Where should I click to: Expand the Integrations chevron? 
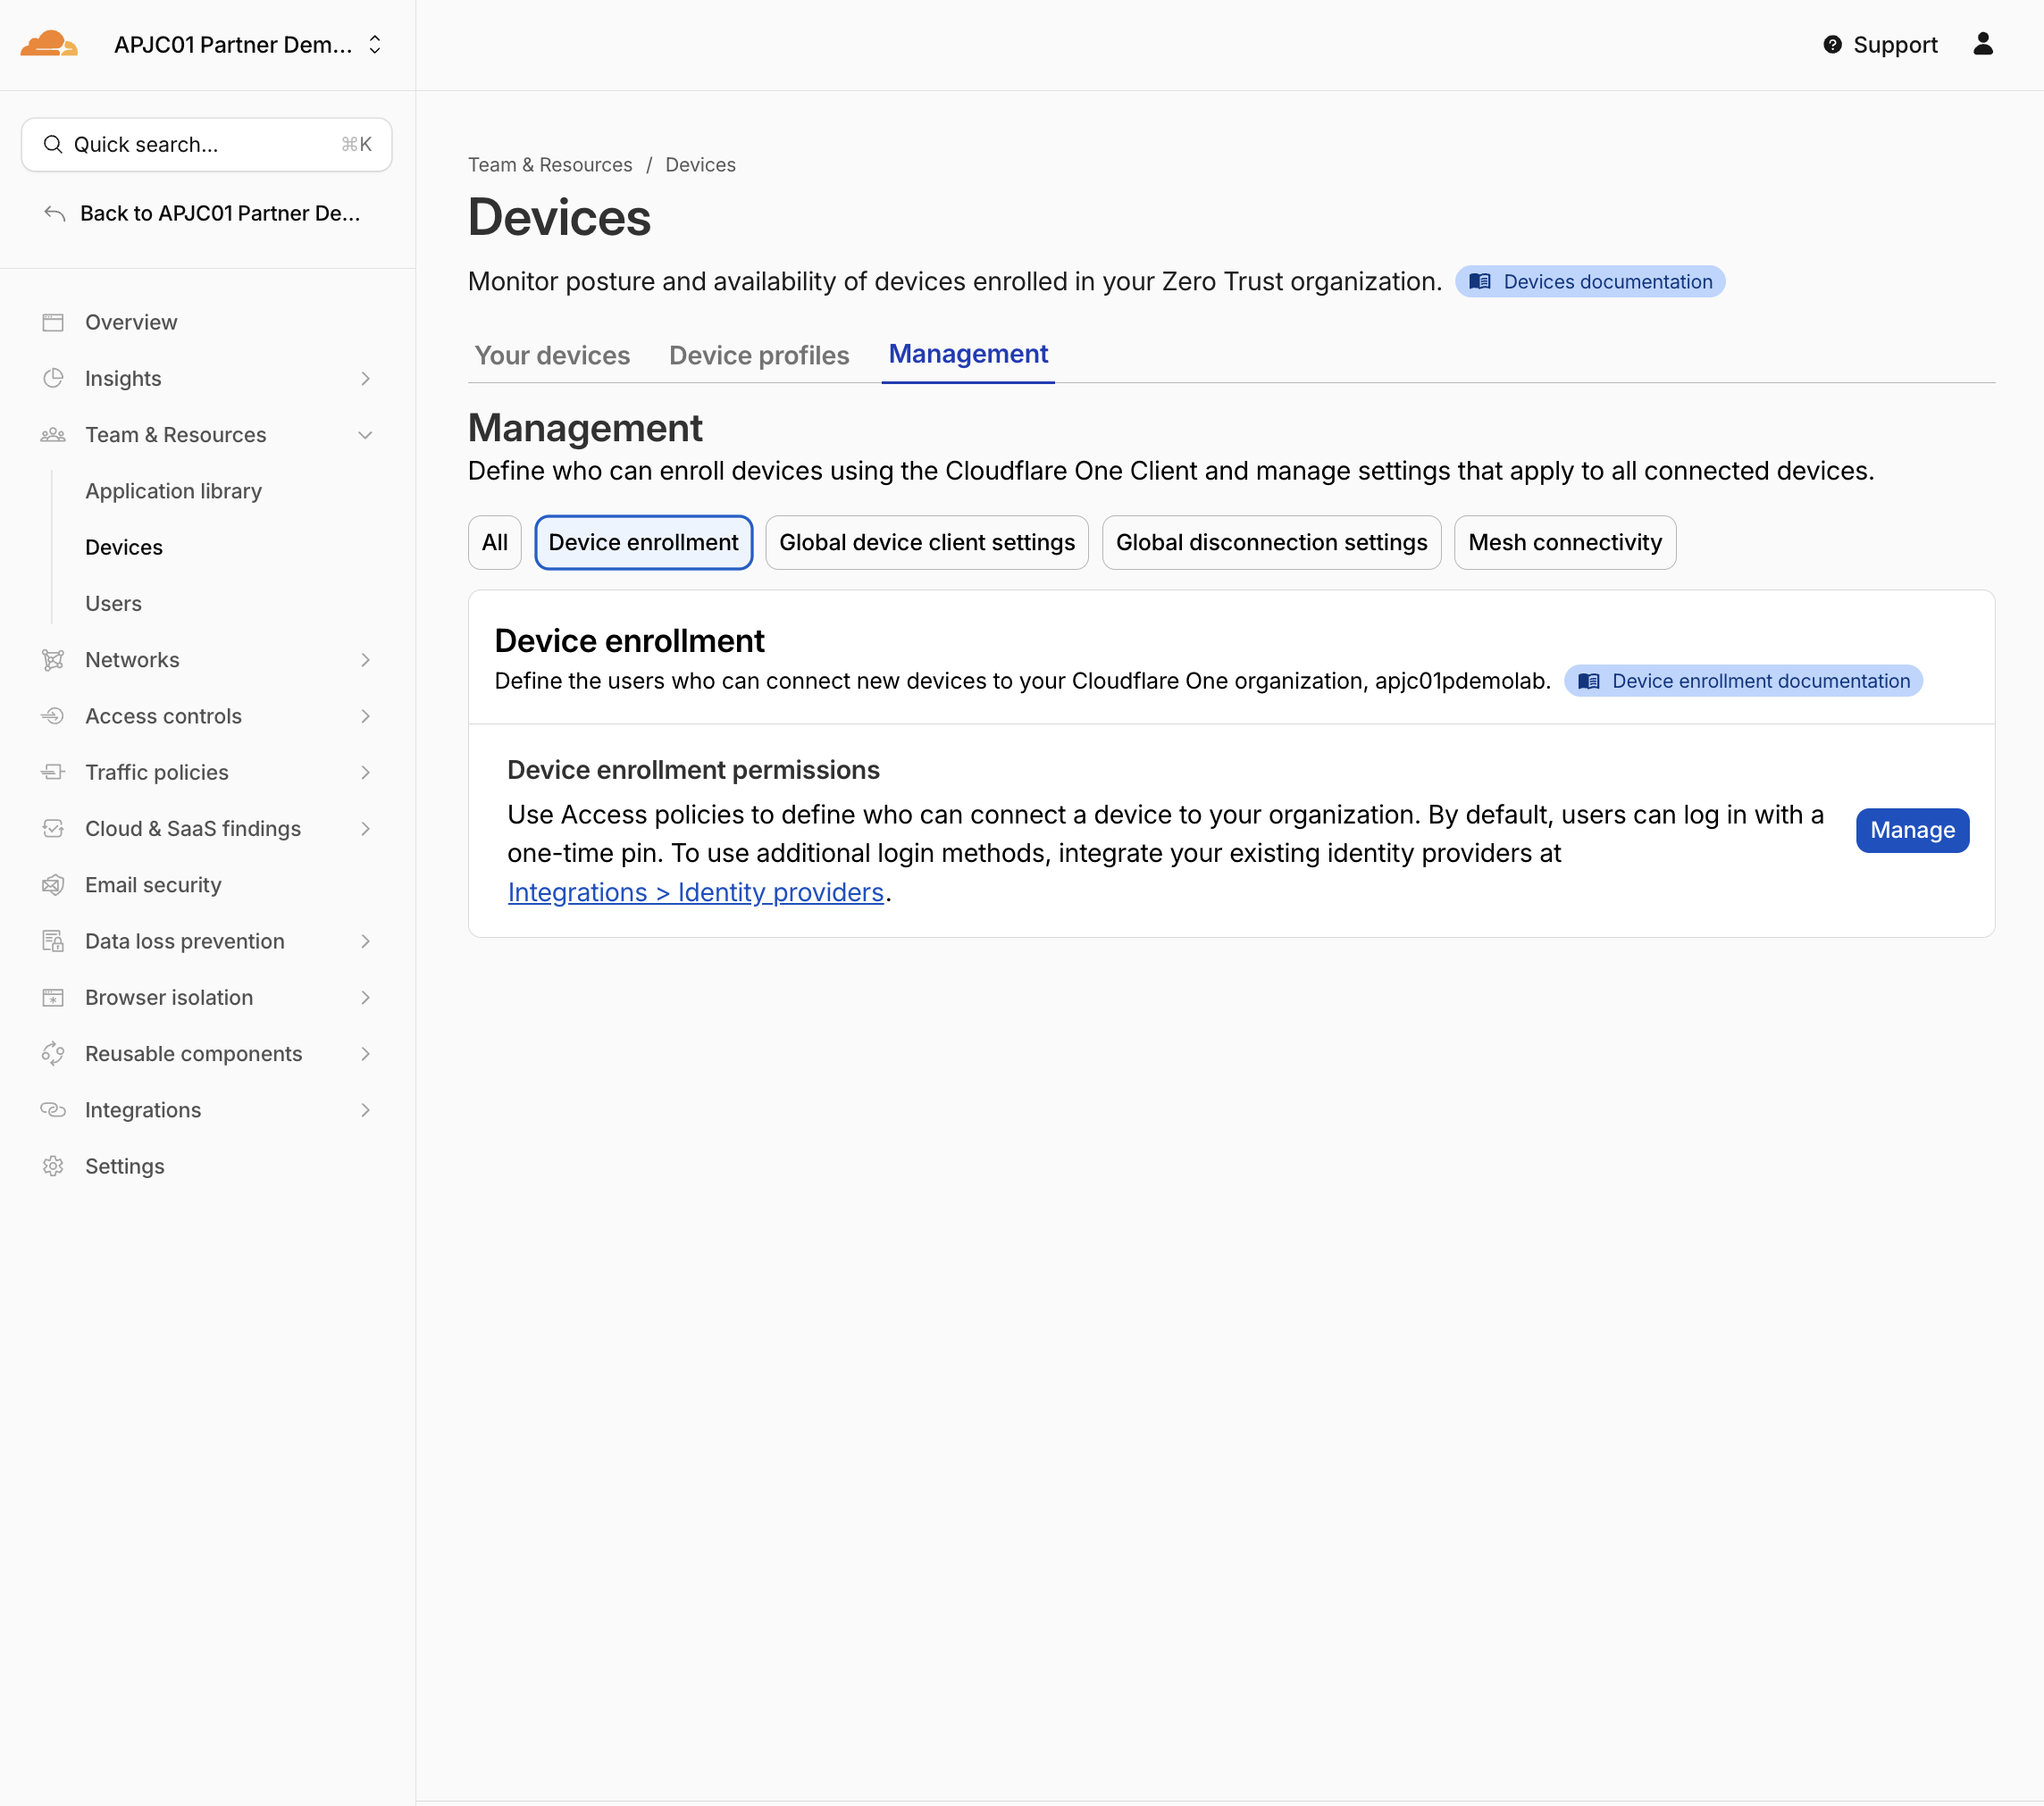(x=365, y=1110)
